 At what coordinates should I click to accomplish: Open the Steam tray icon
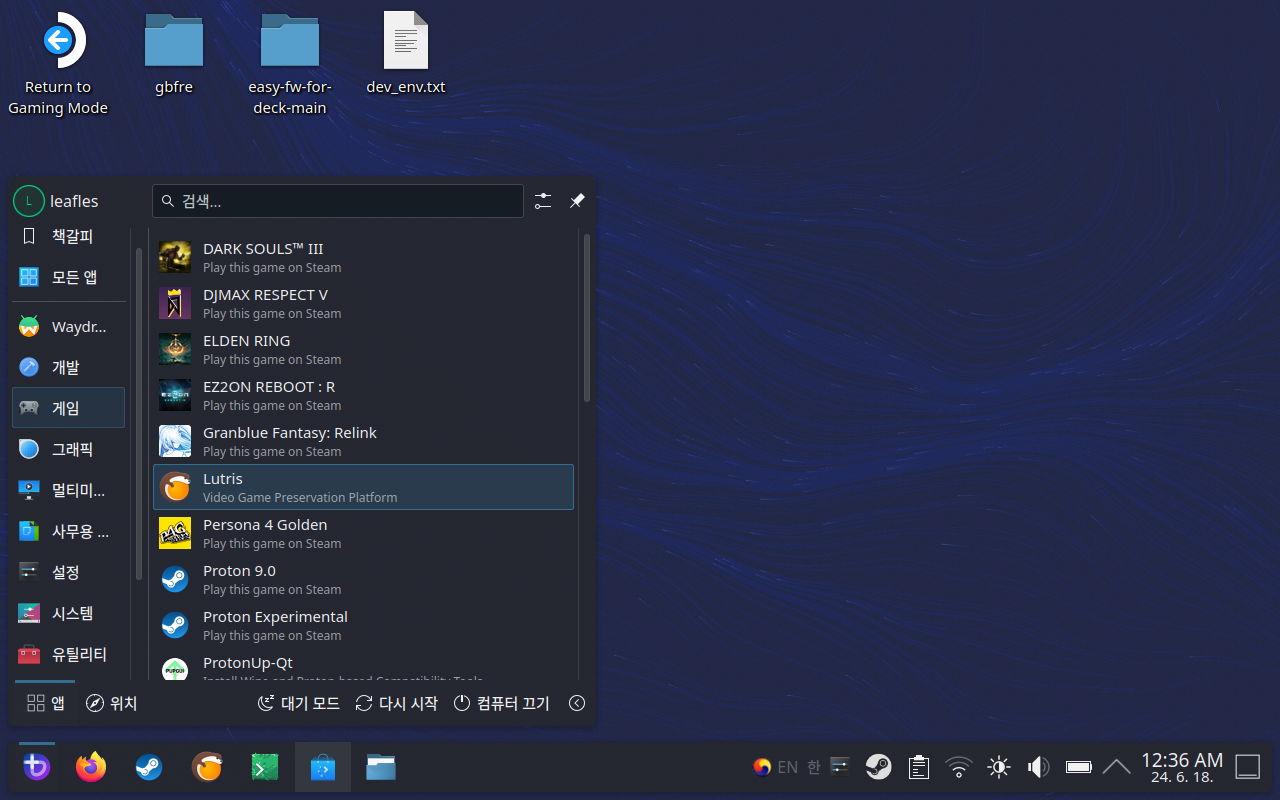pos(878,767)
